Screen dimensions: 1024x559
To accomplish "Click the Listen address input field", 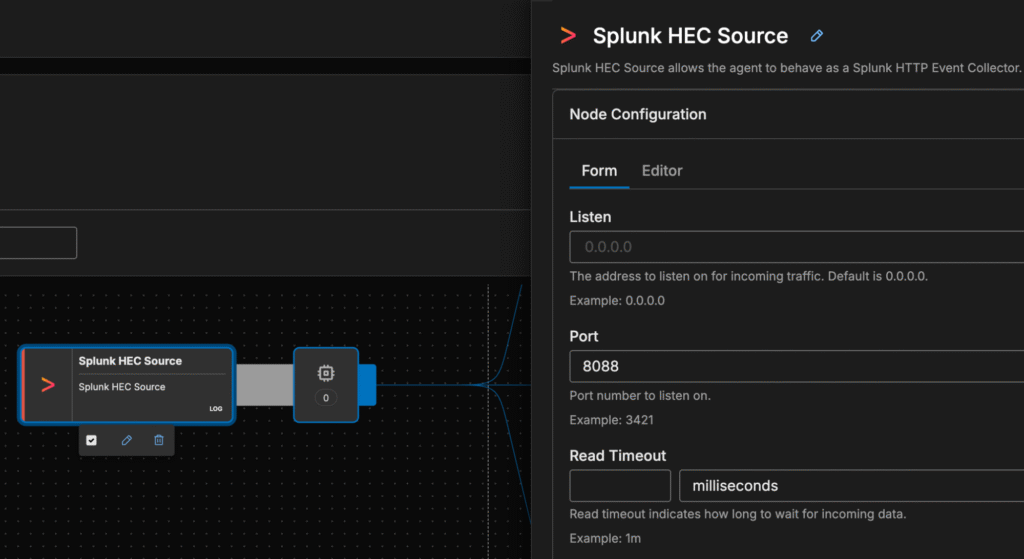I will tap(796, 246).
